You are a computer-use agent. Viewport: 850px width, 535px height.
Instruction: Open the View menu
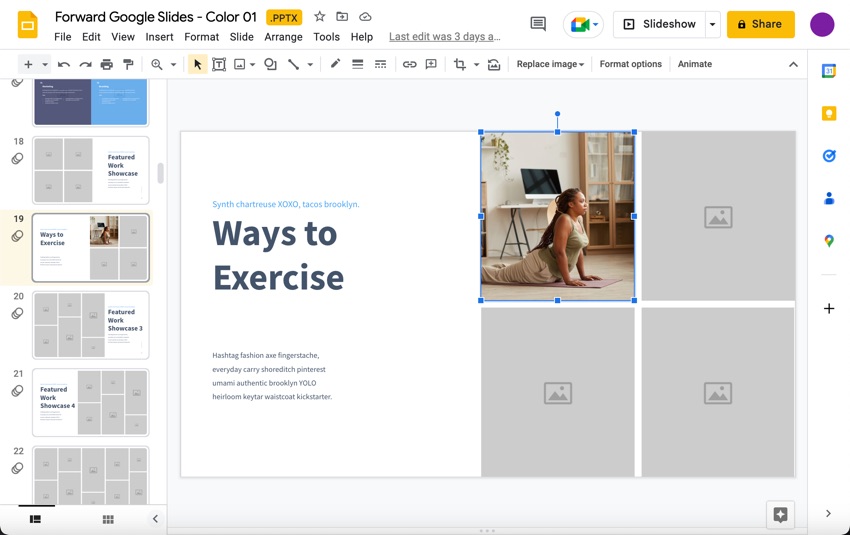click(x=123, y=37)
